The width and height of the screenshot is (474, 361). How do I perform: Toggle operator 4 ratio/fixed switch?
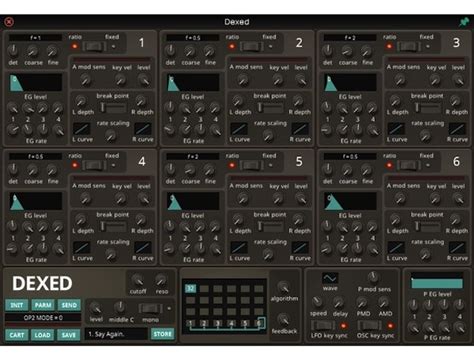[94, 165]
